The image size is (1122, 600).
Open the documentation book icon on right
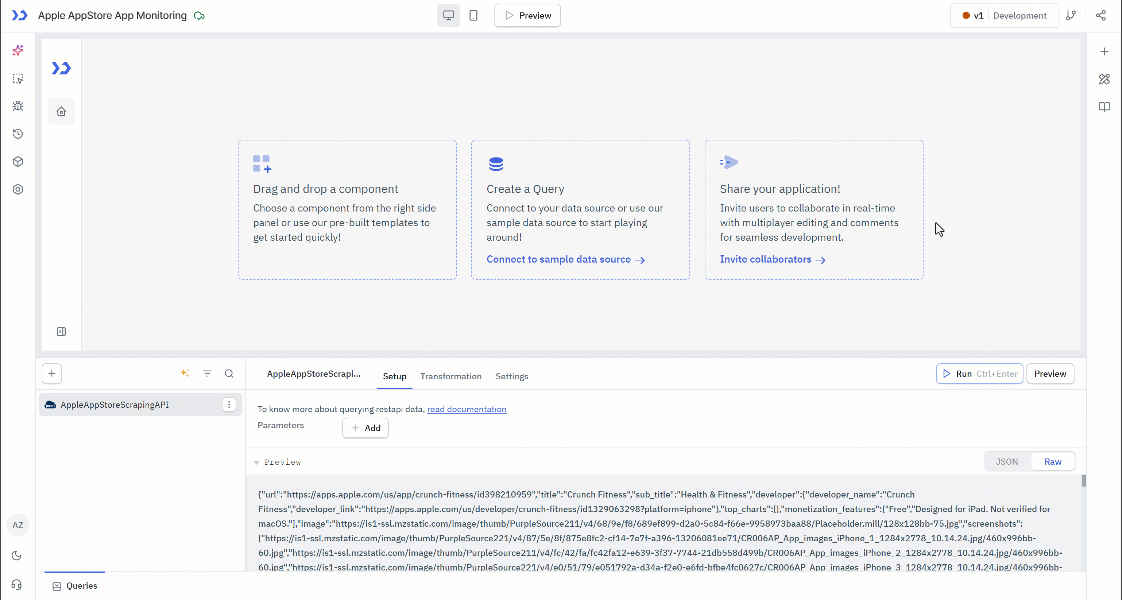(x=1104, y=107)
